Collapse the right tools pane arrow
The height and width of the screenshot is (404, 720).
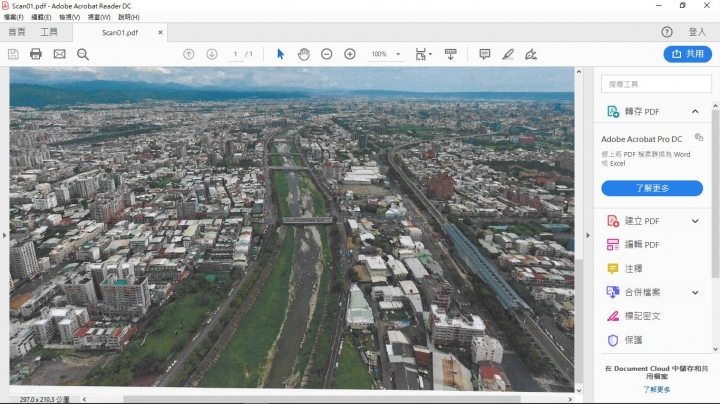[x=588, y=235]
